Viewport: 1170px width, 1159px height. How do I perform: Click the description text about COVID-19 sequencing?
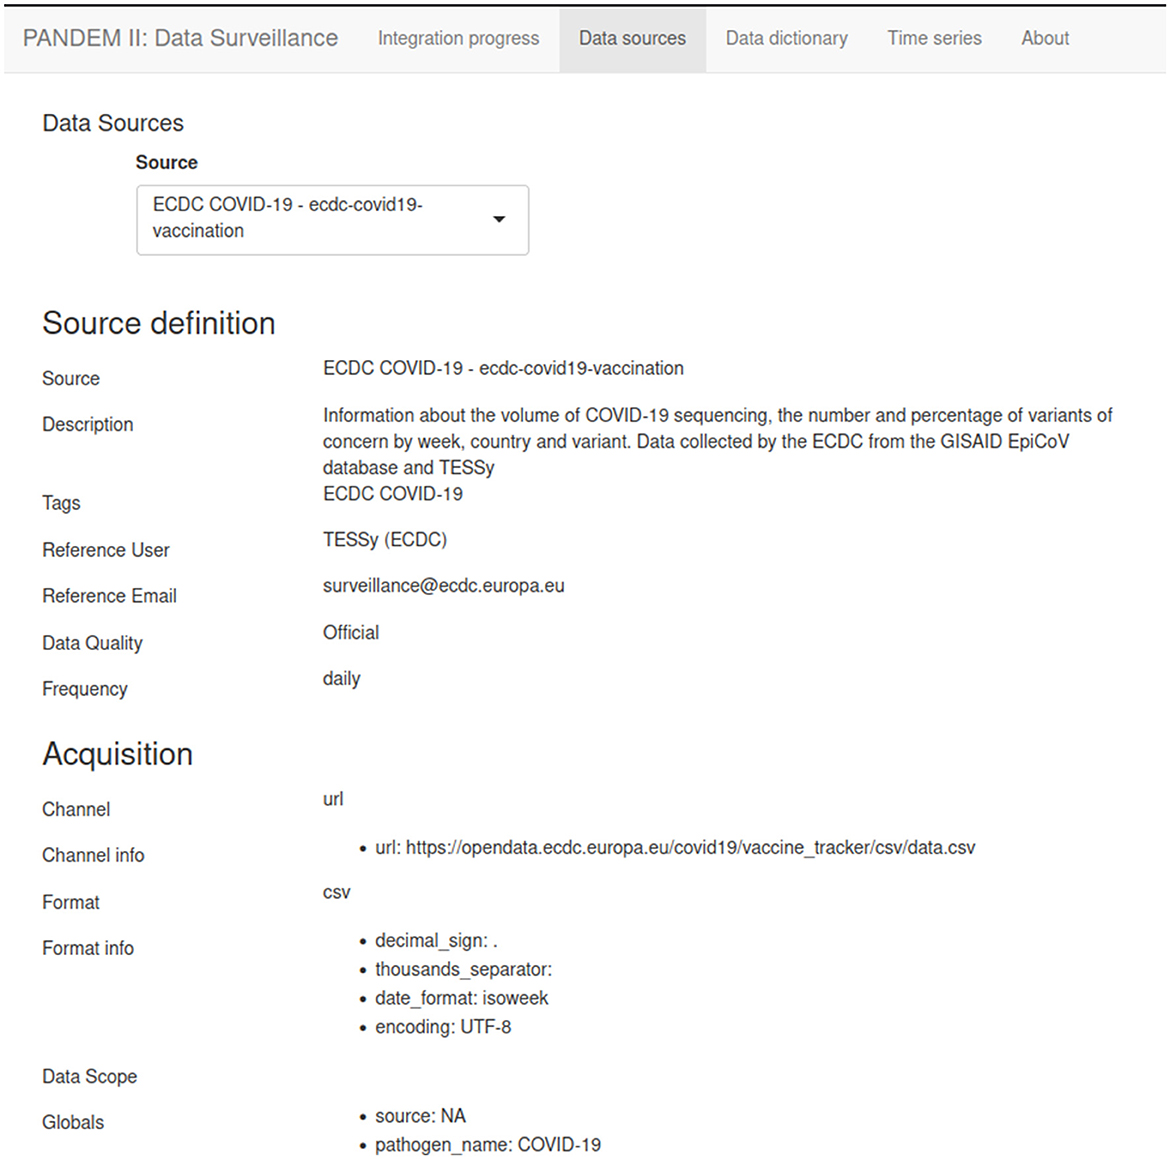[x=717, y=441]
